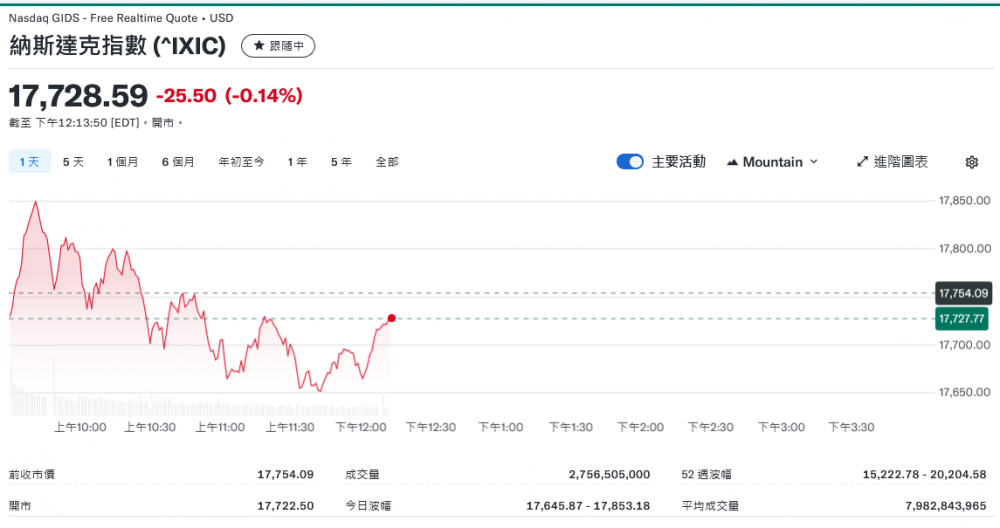Select the 1 個月 time range
The height and width of the screenshot is (528, 1000).
click(x=123, y=162)
